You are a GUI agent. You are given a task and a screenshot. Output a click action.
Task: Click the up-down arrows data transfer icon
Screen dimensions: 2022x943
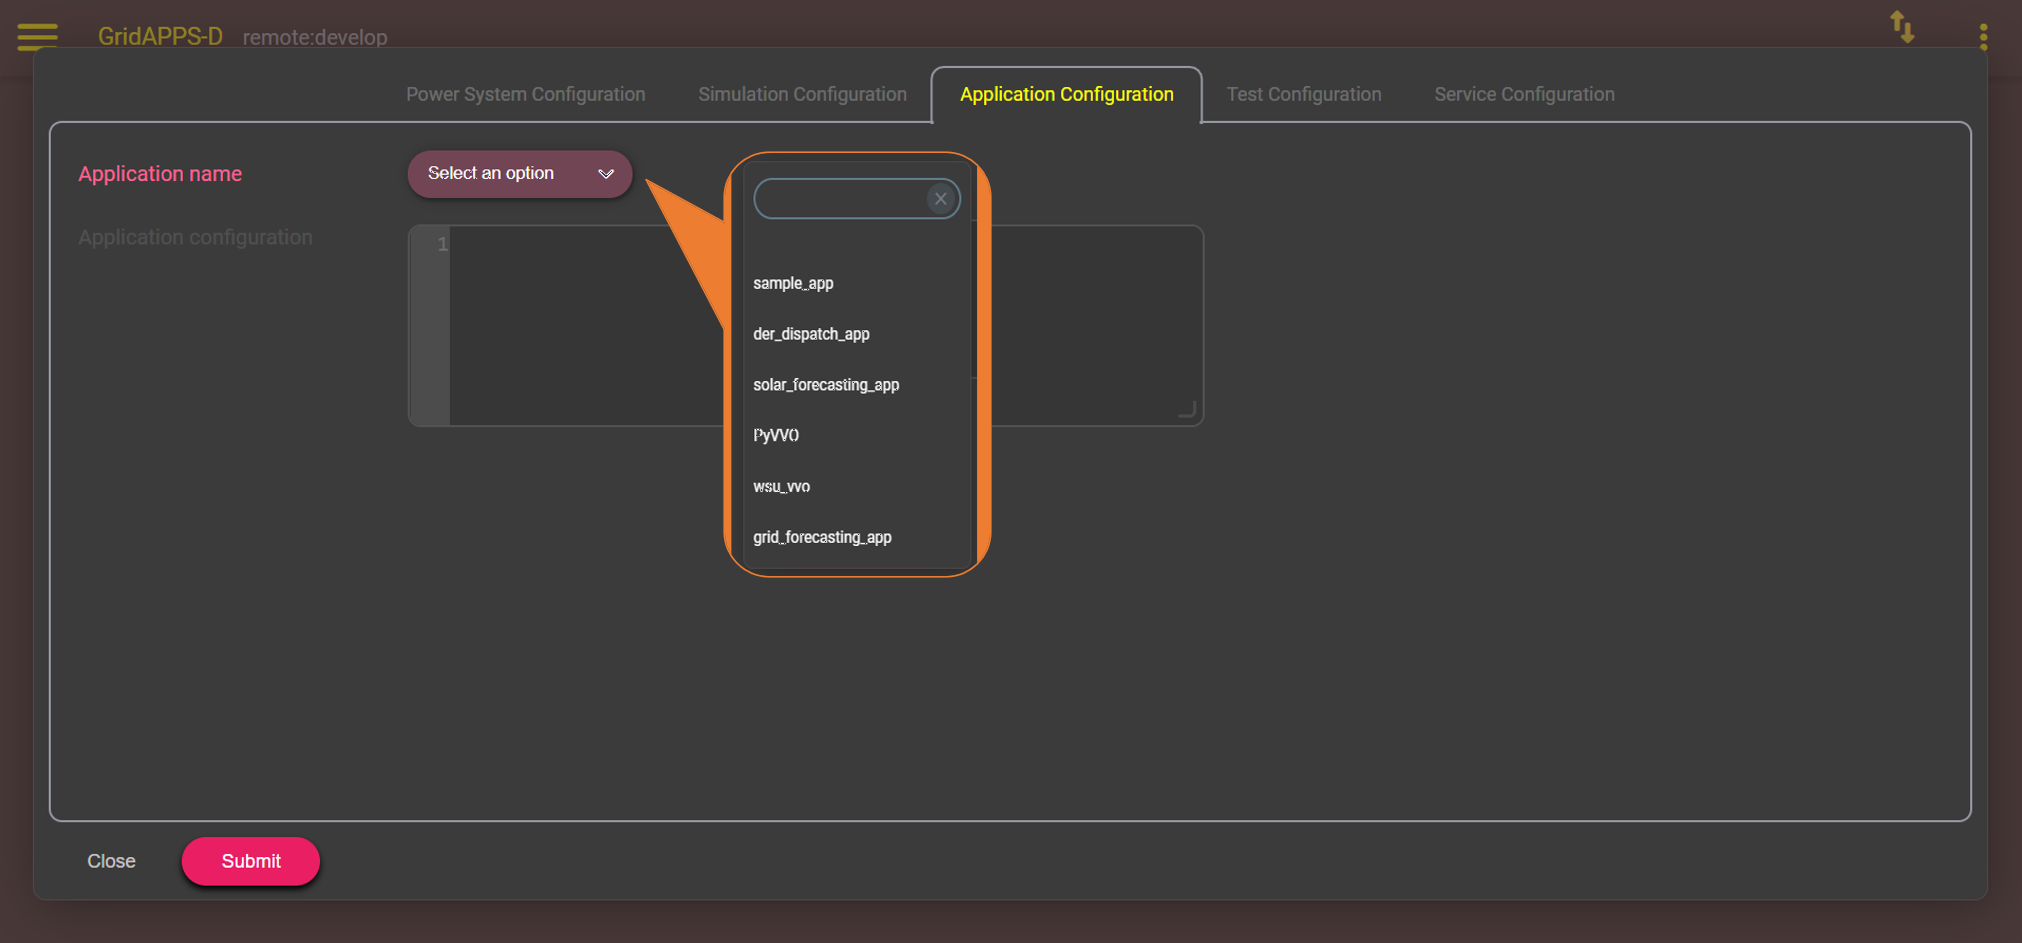click(1902, 27)
